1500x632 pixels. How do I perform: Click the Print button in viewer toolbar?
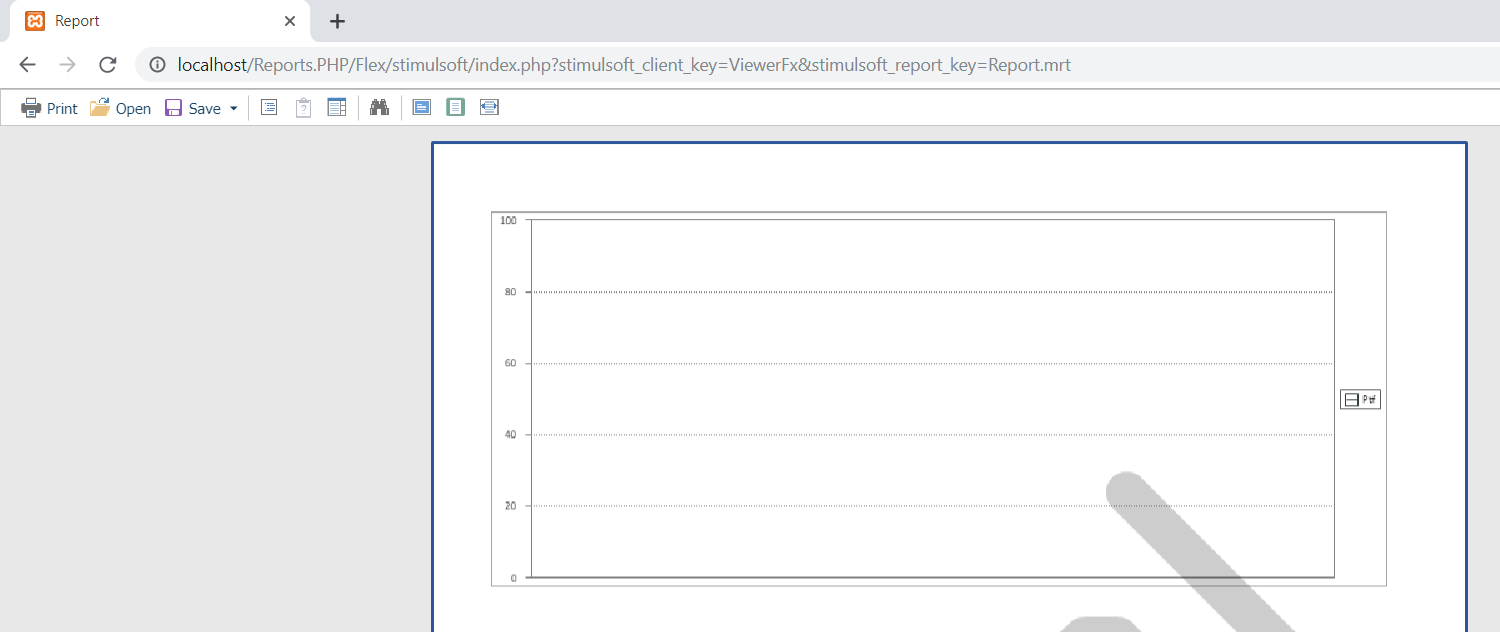click(49, 108)
